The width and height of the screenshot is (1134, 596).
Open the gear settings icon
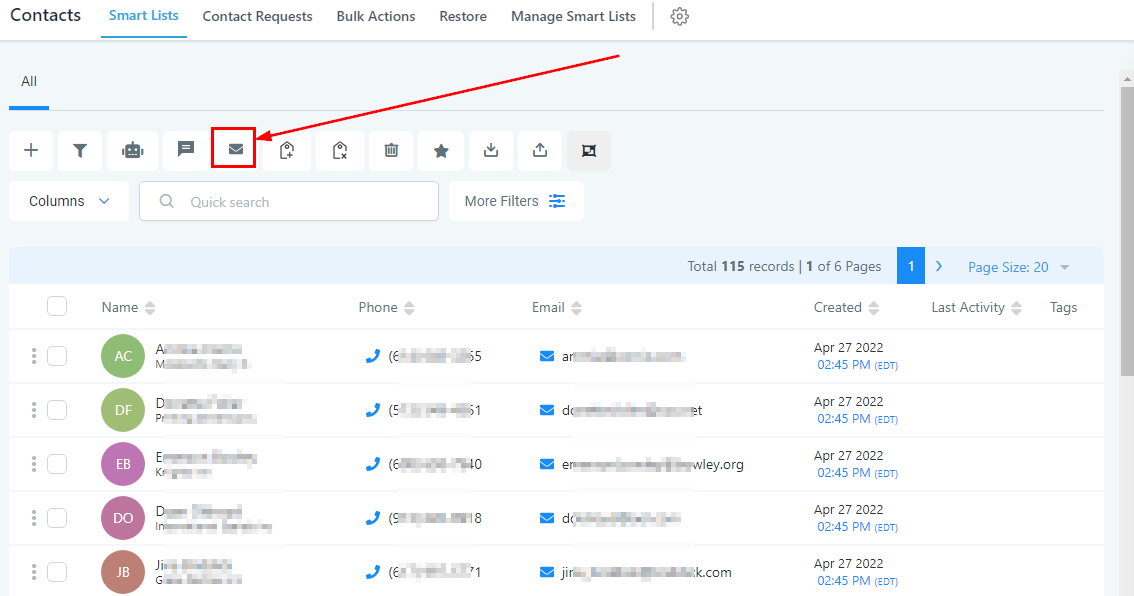tap(680, 17)
